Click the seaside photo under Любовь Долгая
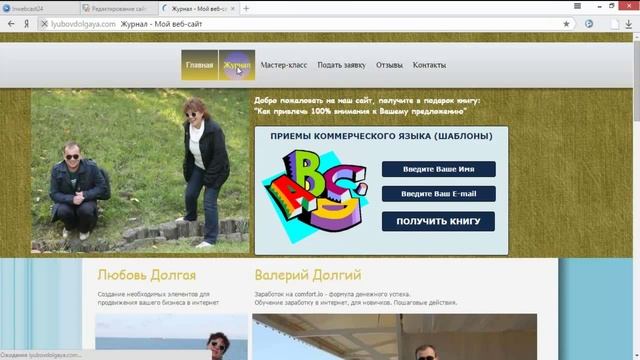Image resolution: width=640 pixels, height=360 pixels. (171, 337)
